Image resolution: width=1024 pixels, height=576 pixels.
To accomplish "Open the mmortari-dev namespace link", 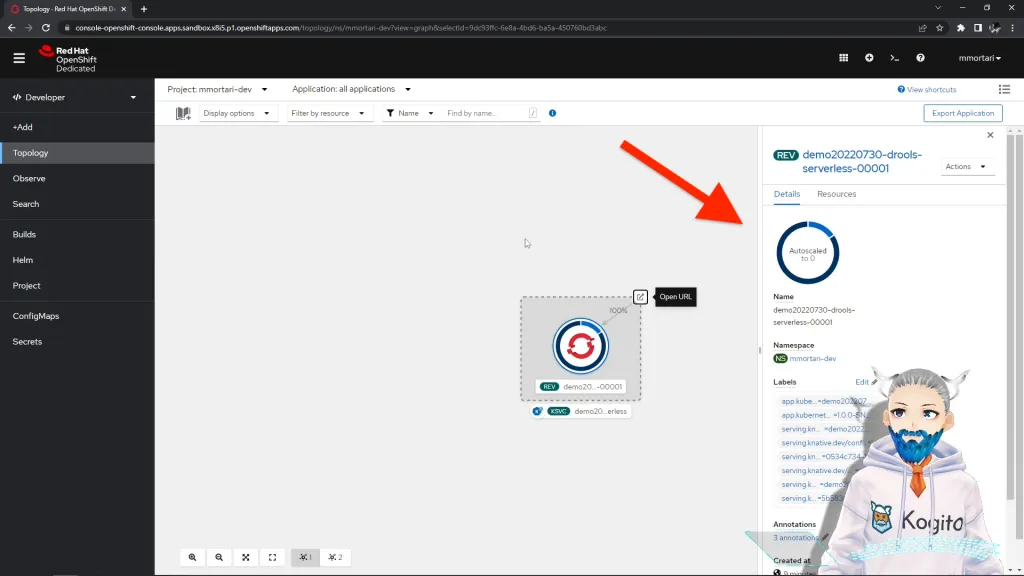I will click(812, 359).
